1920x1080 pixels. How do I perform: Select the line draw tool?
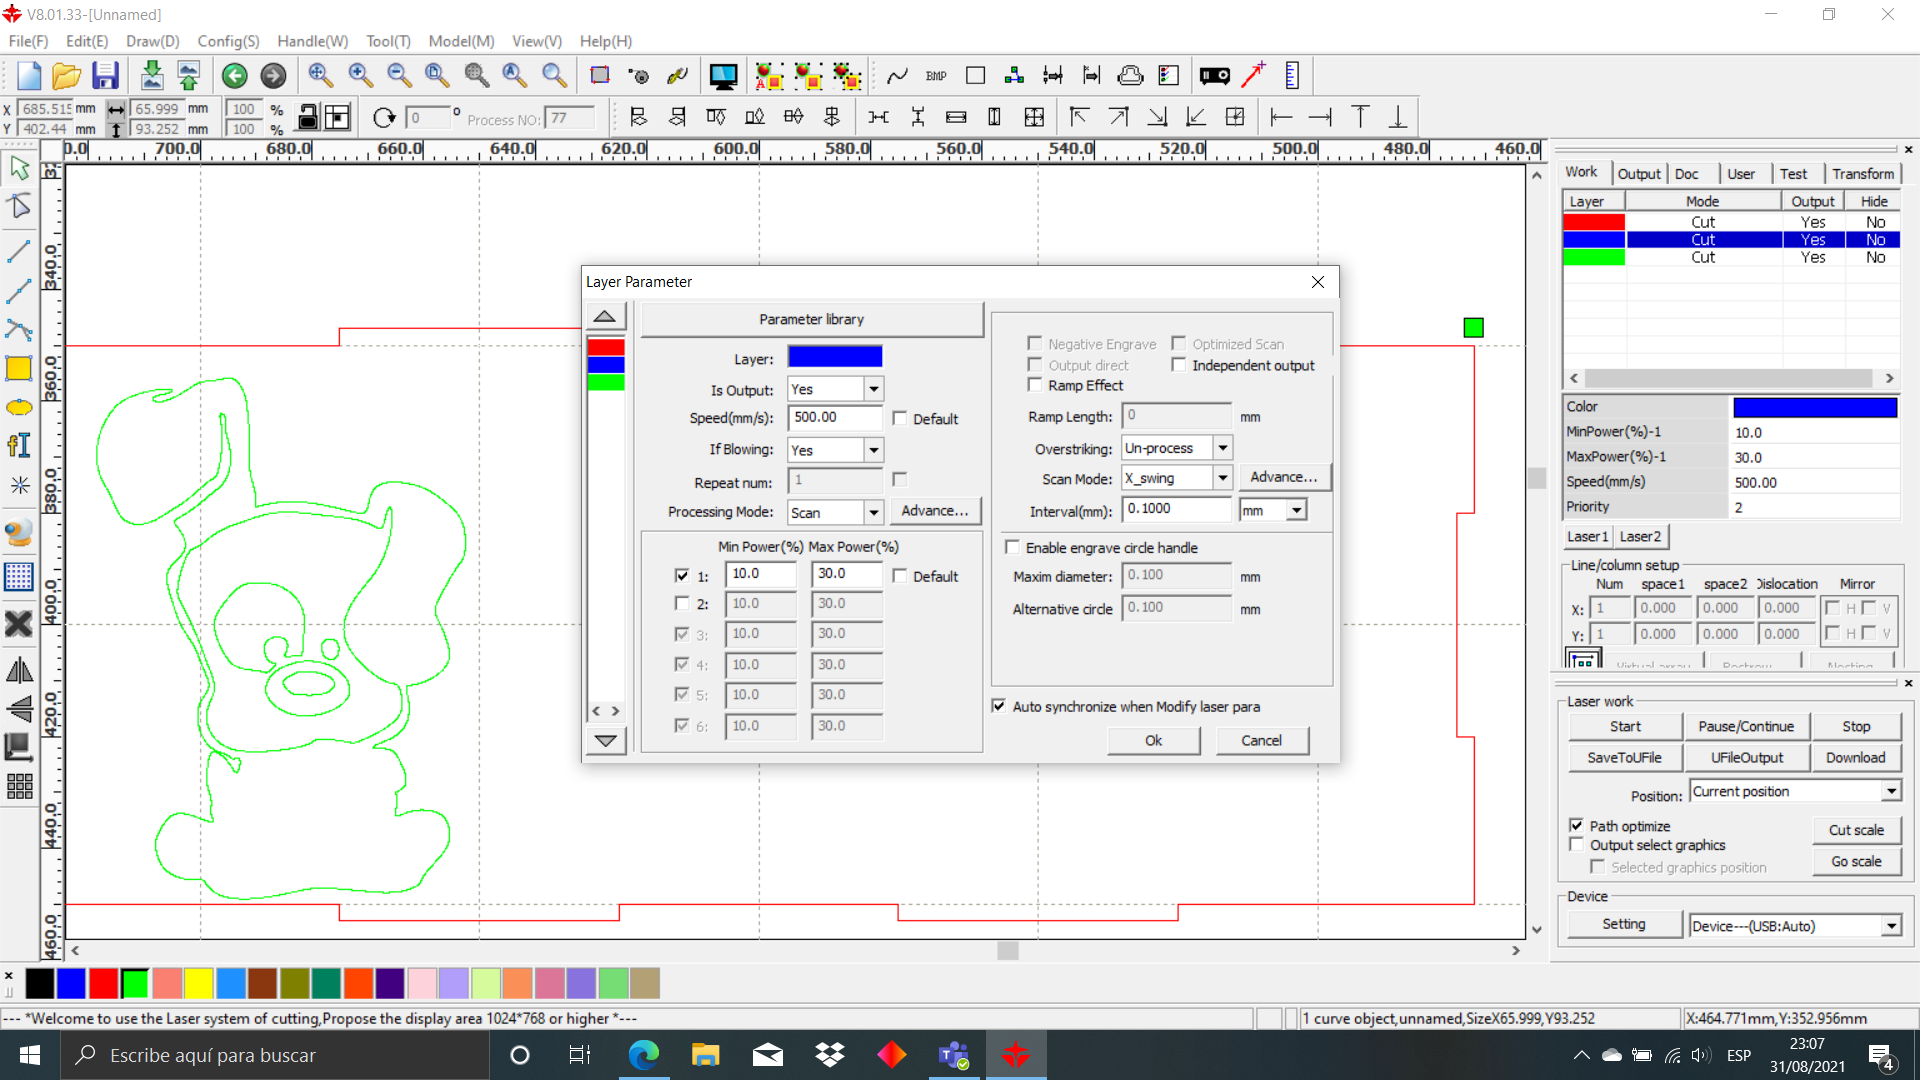pos(19,252)
